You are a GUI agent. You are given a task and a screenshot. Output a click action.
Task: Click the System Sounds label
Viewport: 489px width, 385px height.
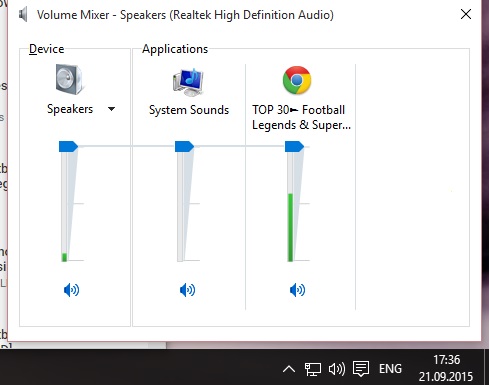189,110
